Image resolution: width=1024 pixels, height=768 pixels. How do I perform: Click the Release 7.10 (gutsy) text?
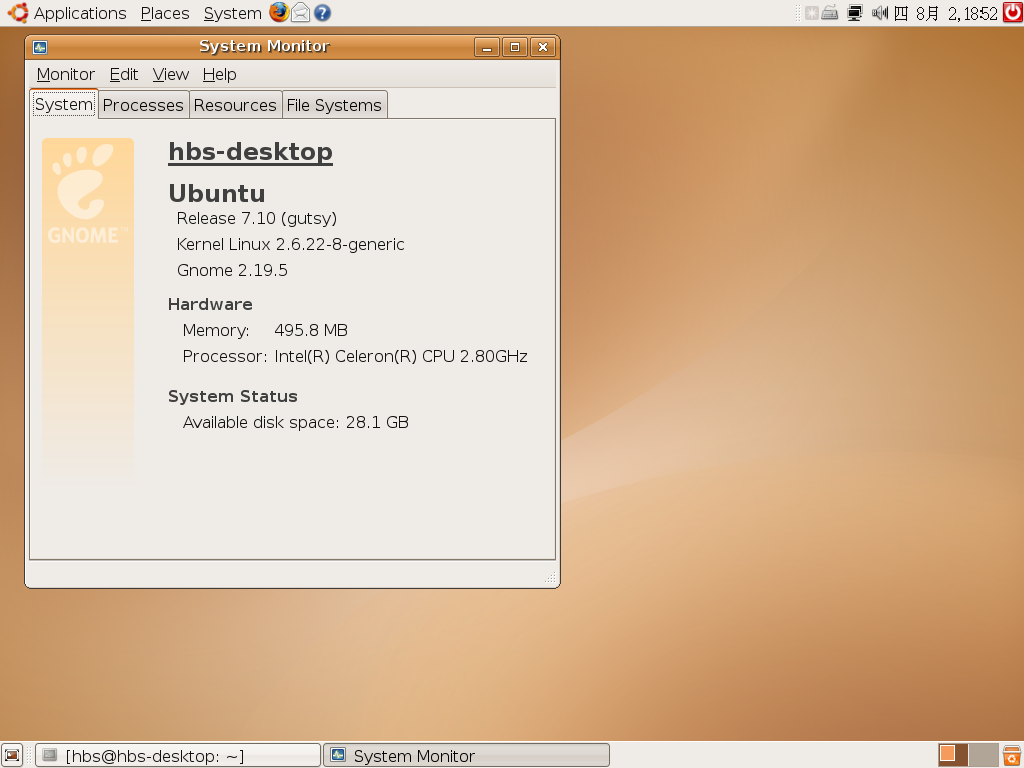click(257, 218)
